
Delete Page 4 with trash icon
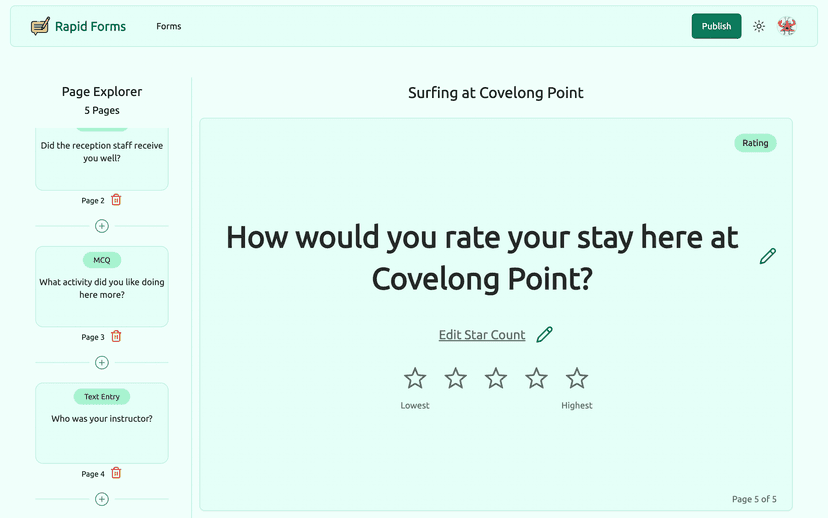point(116,473)
